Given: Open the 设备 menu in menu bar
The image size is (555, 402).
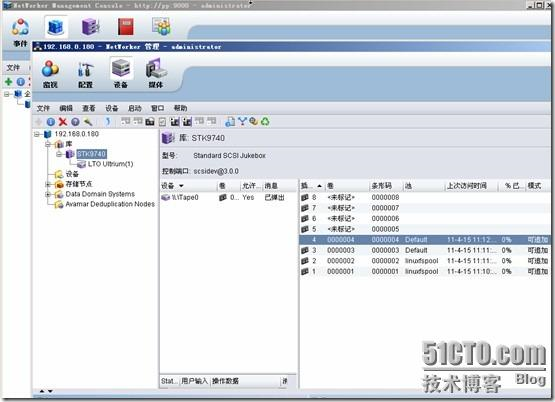Looking at the screenshot, I should (111, 108).
